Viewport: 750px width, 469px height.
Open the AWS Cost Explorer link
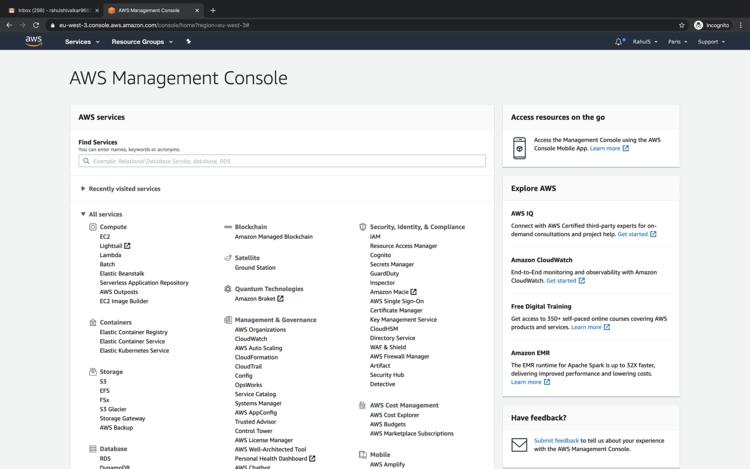pyautogui.click(x=394, y=415)
